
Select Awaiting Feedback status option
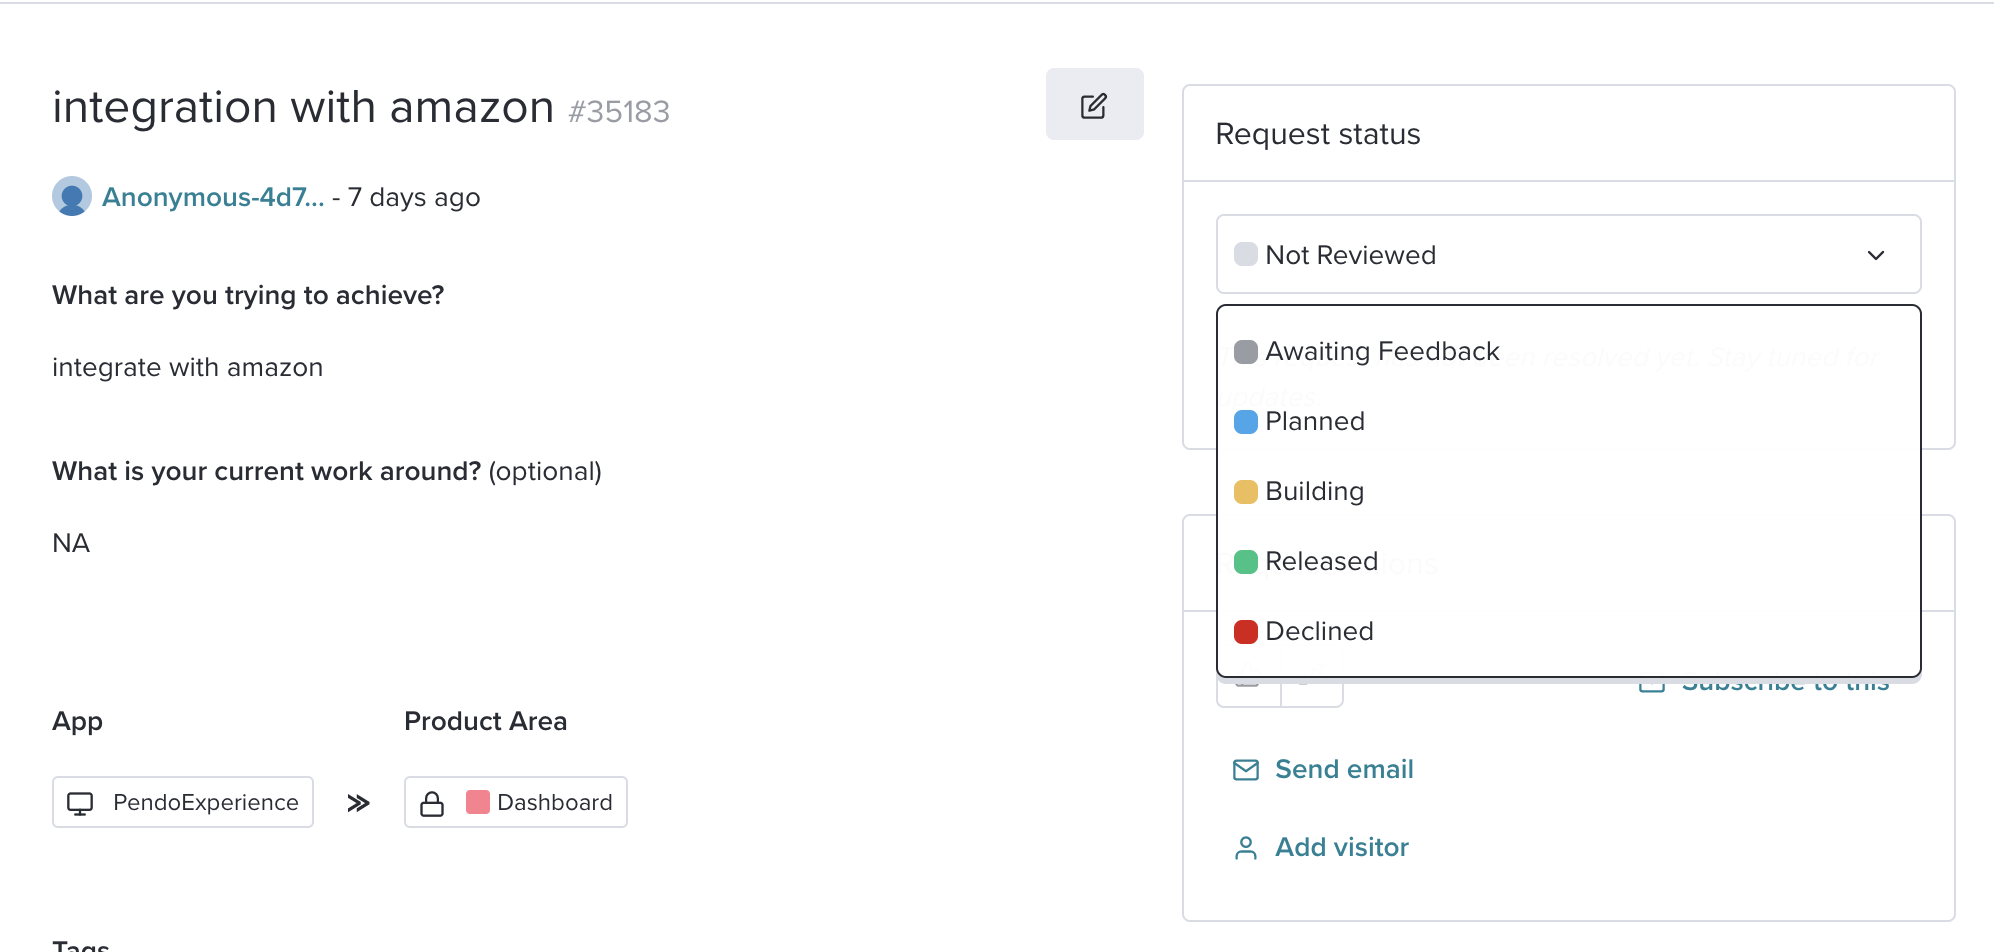pyautogui.click(x=1568, y=351)
